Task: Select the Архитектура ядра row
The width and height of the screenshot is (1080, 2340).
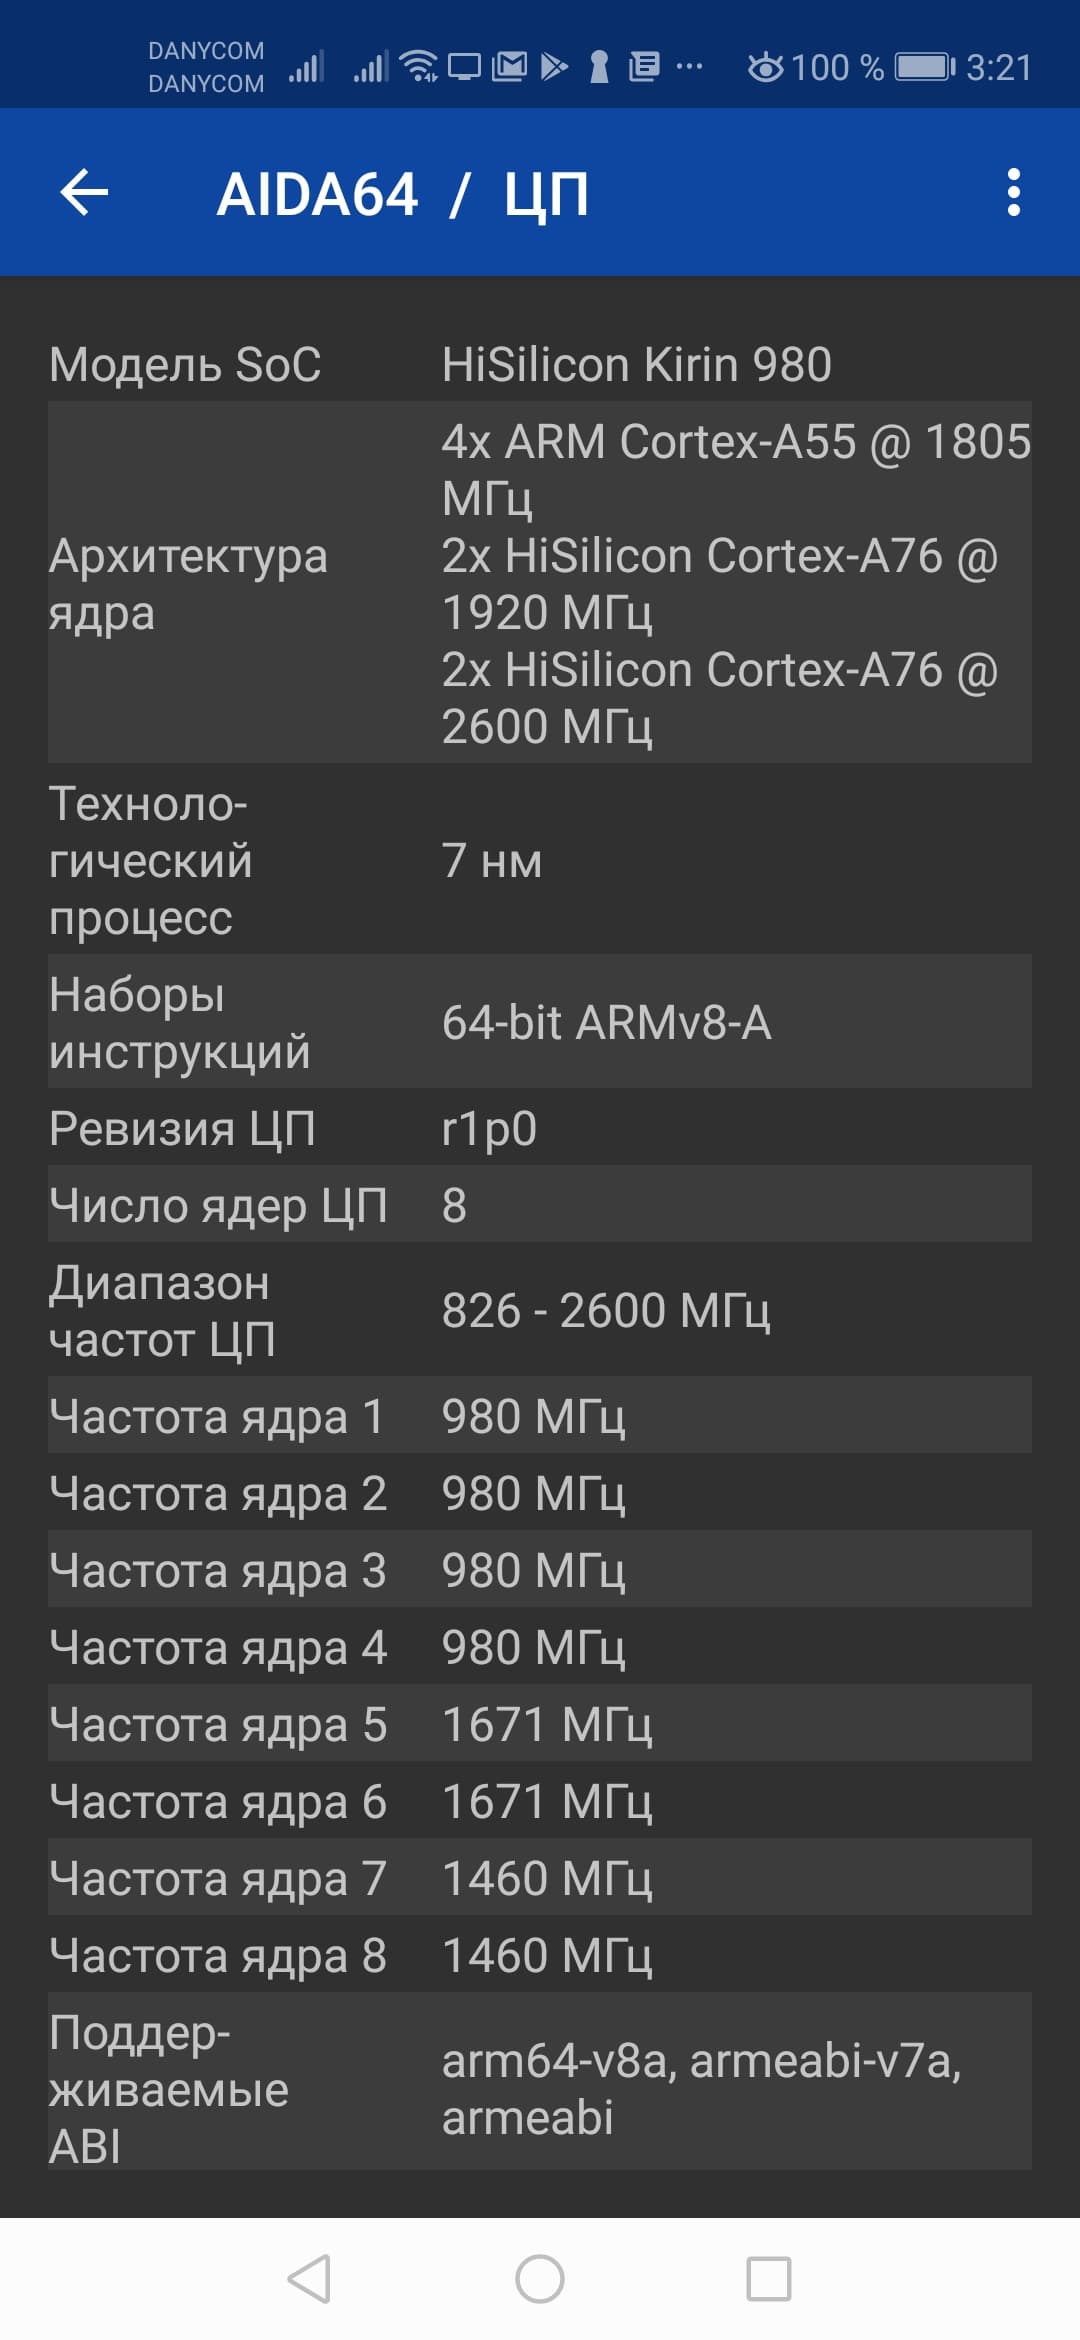Action: tap(540, 583)
